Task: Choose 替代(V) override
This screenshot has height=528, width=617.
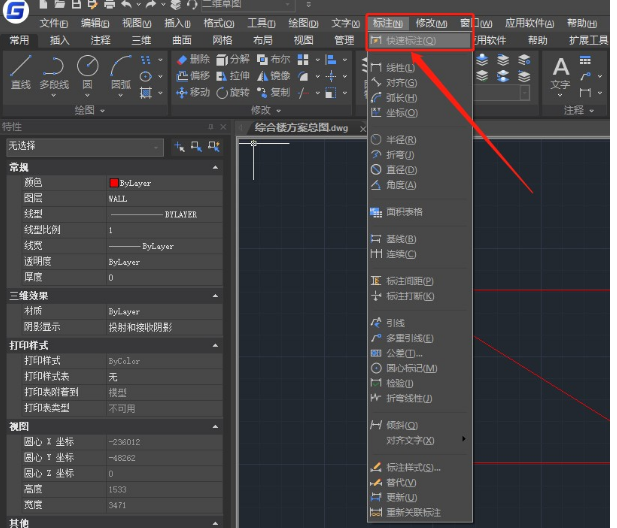Action: click(x=419, y=482)
